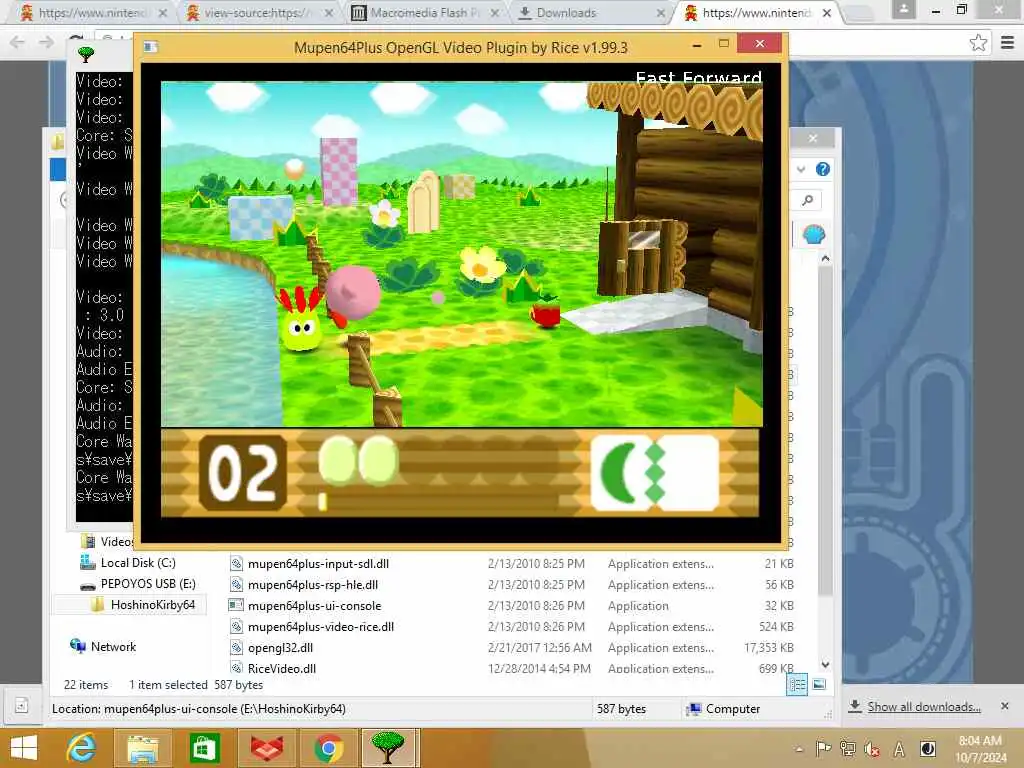The width and height of the screenshot is (1024, 768).
Task: Click the blue shell icon in Explorer
Action: 814,234
